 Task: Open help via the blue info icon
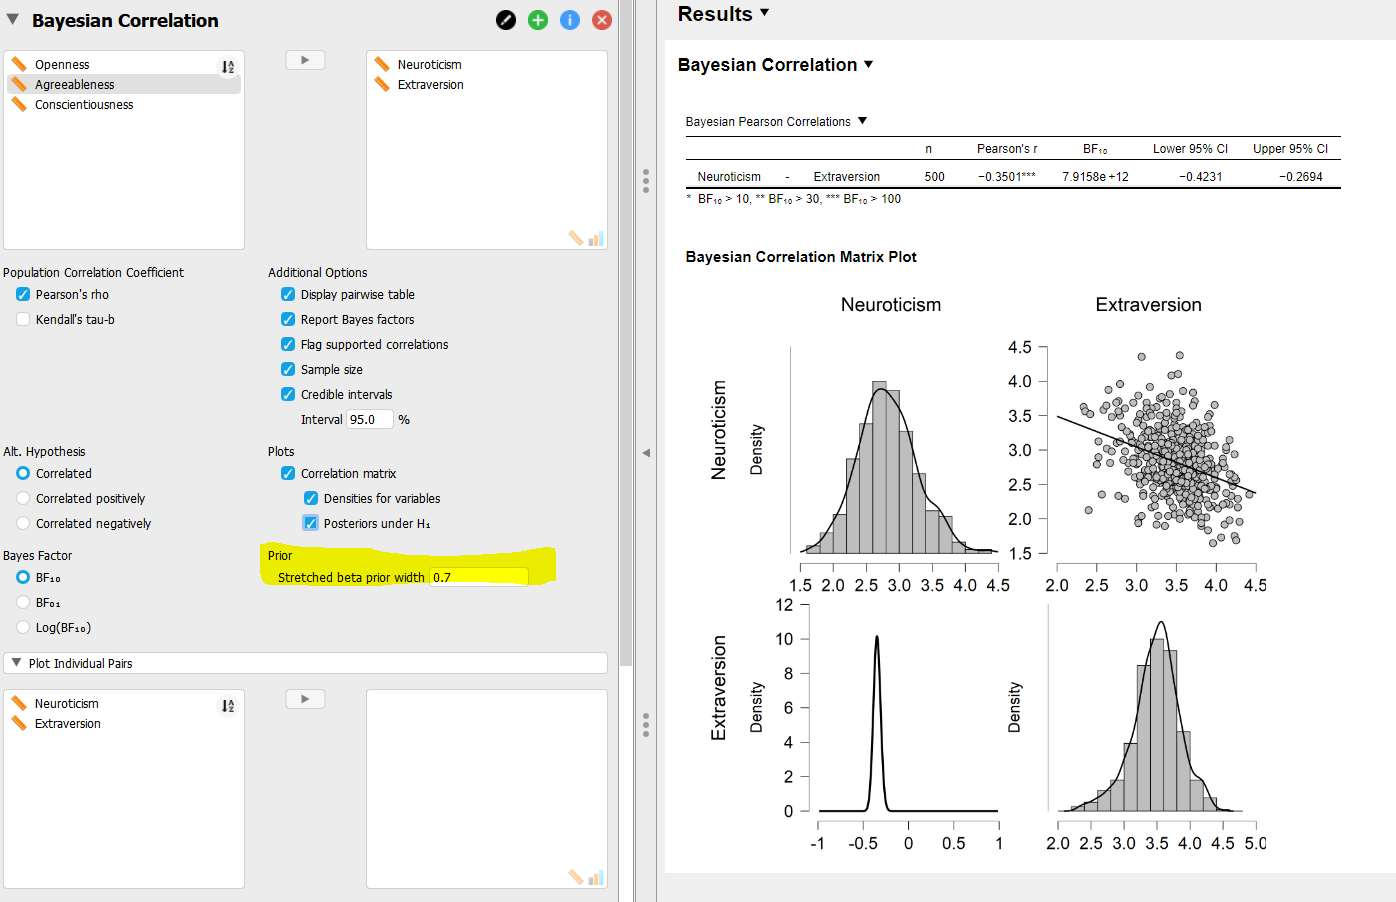click(x=569, y=19)
